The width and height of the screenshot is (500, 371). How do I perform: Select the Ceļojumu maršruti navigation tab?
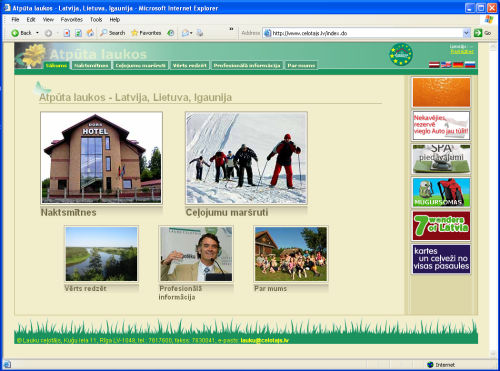(141, 65)
